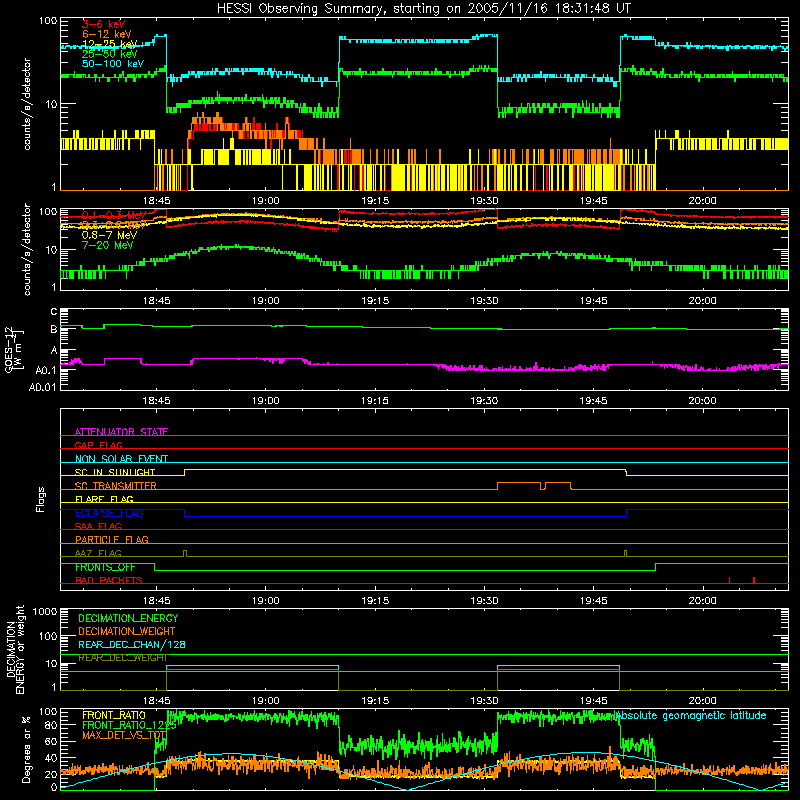The image size is (800, 800).
Task: Click the DECIMATION ENERGY or weight axis title
Action: tap(15, 649)
